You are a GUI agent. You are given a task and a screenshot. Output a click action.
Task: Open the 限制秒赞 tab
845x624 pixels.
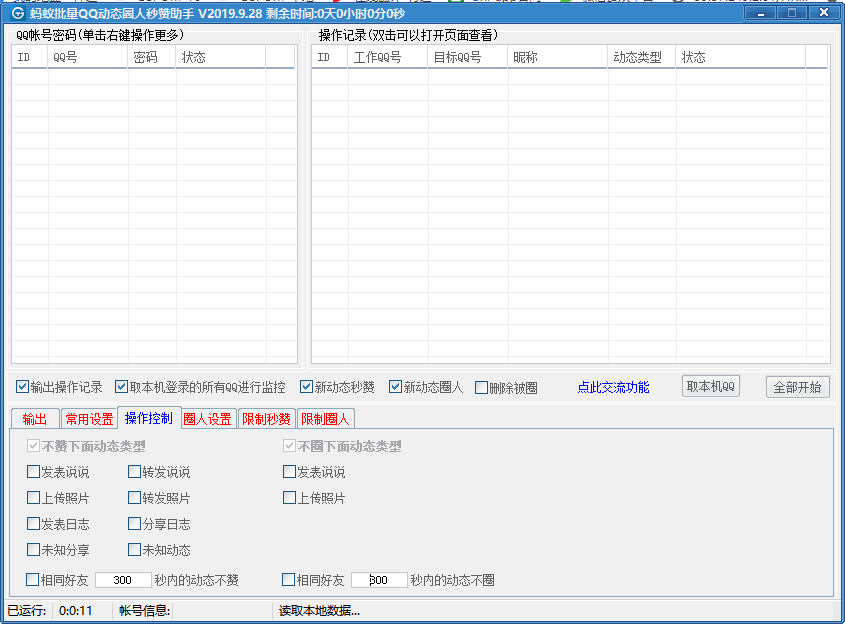(x=266, y=419)
